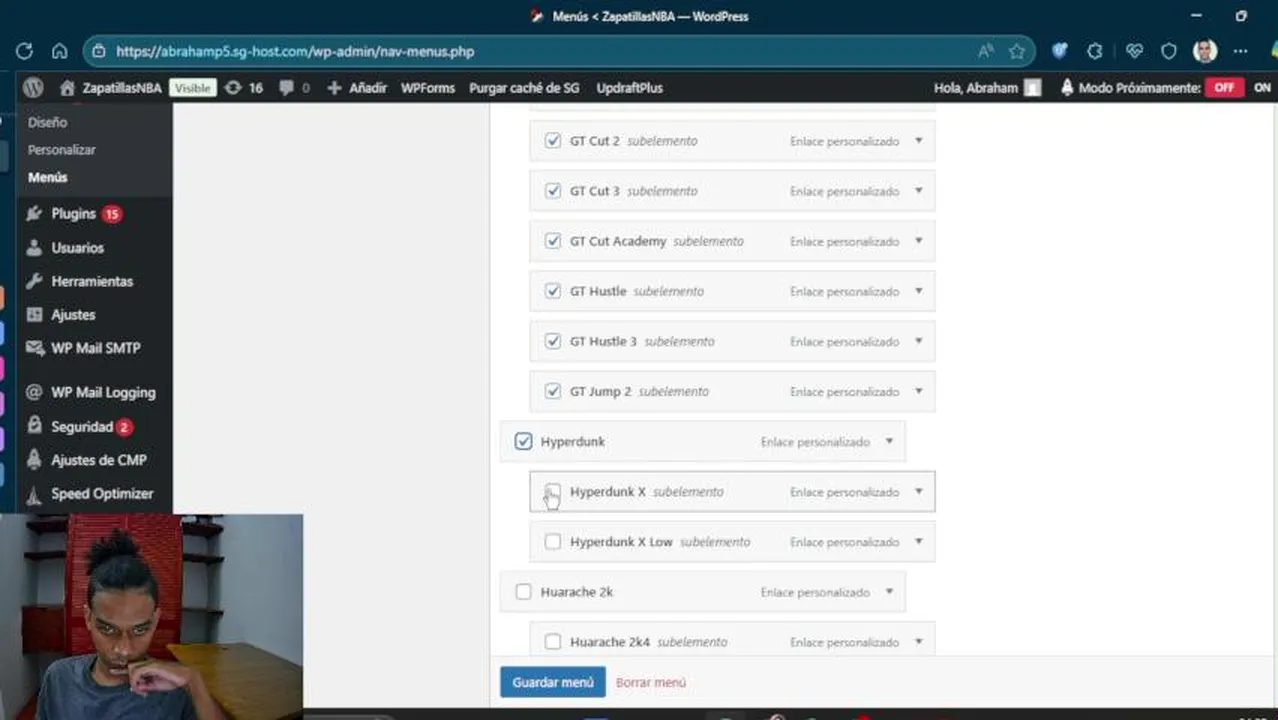
Task: Open Ajustes sidebar icon
Action: click(35, 315)
